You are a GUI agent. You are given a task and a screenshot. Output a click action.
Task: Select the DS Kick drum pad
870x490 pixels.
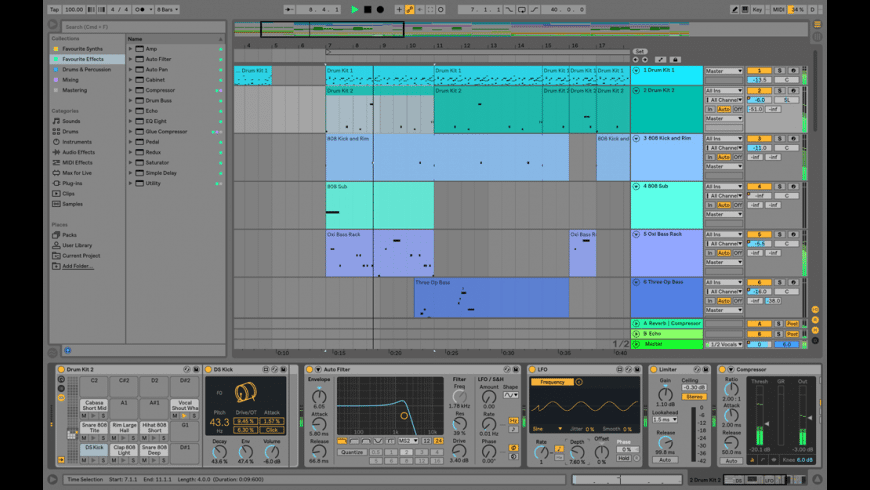[94, 448]
